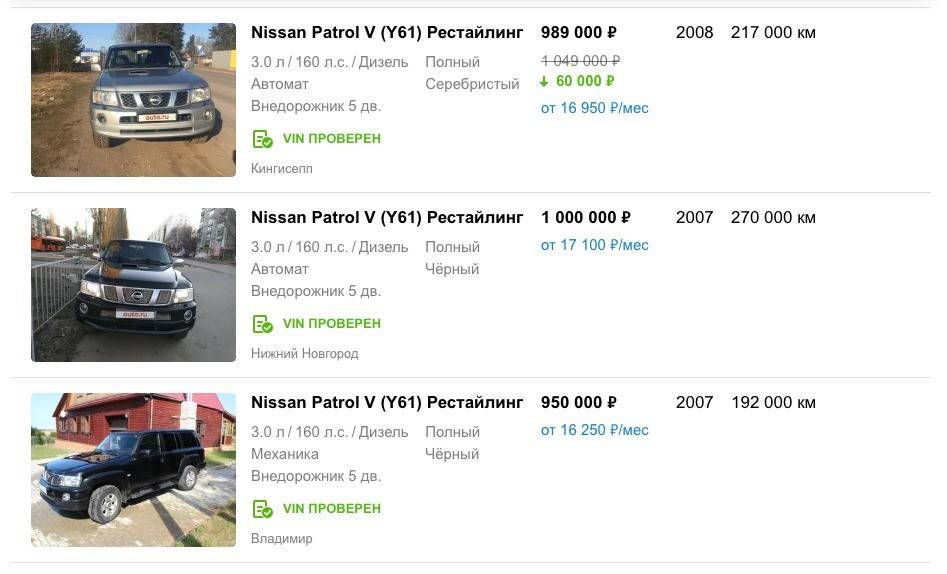Click the crossed-out 1 049 000 ₽ old price

(580, 62)
